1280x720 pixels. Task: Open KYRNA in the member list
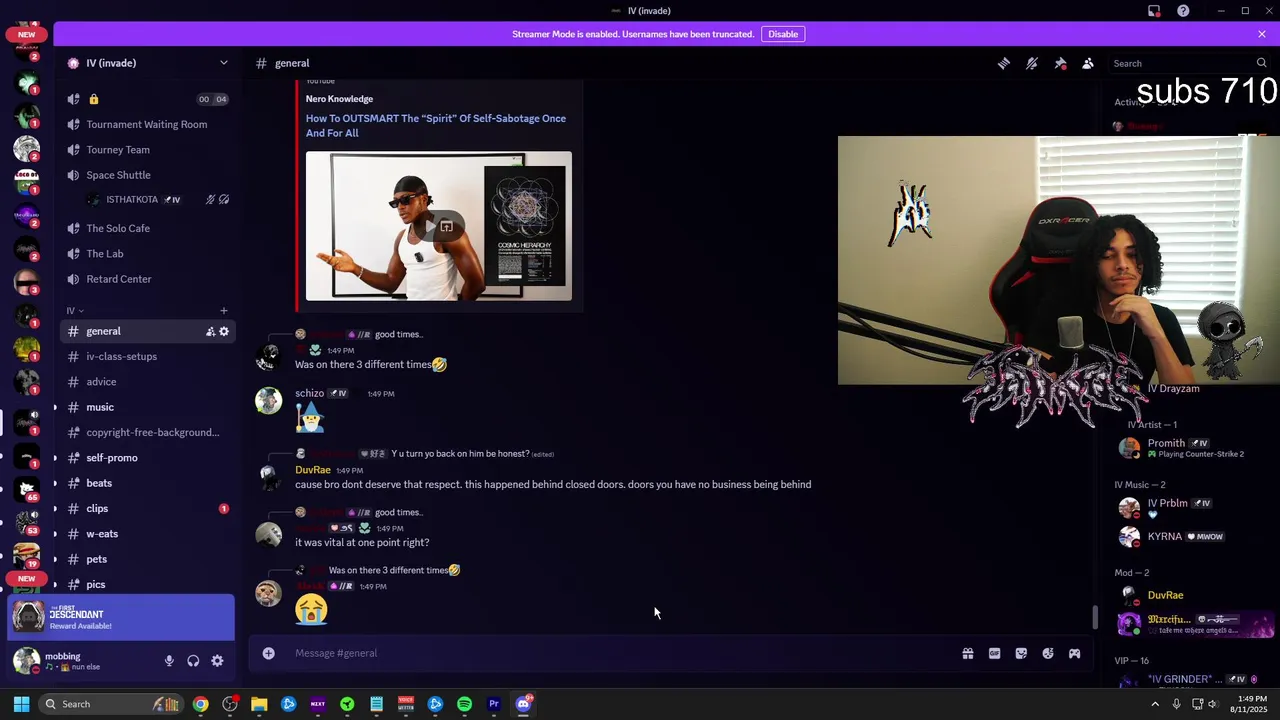pyautogui.click(x=1190, y=537)
